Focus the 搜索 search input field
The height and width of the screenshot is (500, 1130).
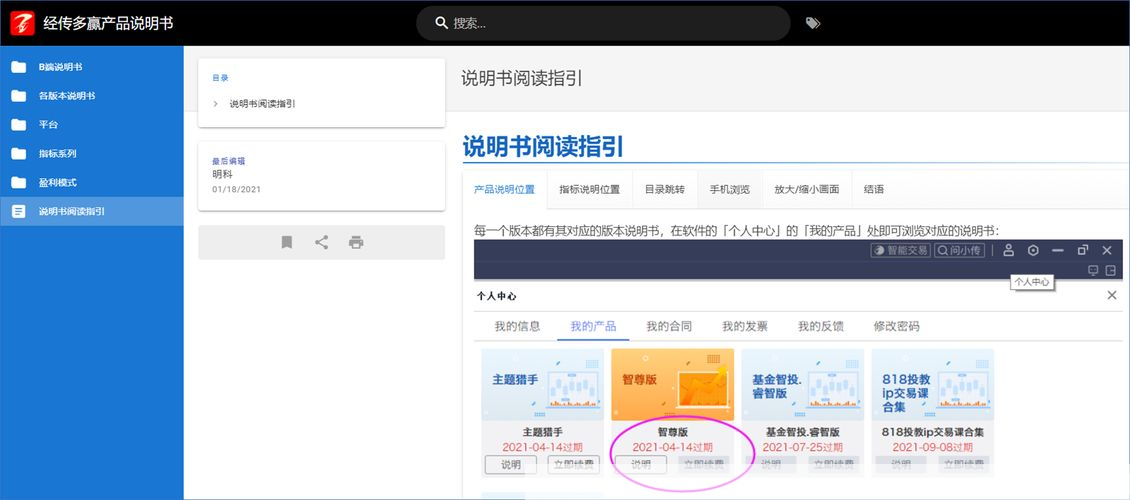pos(603,23)
